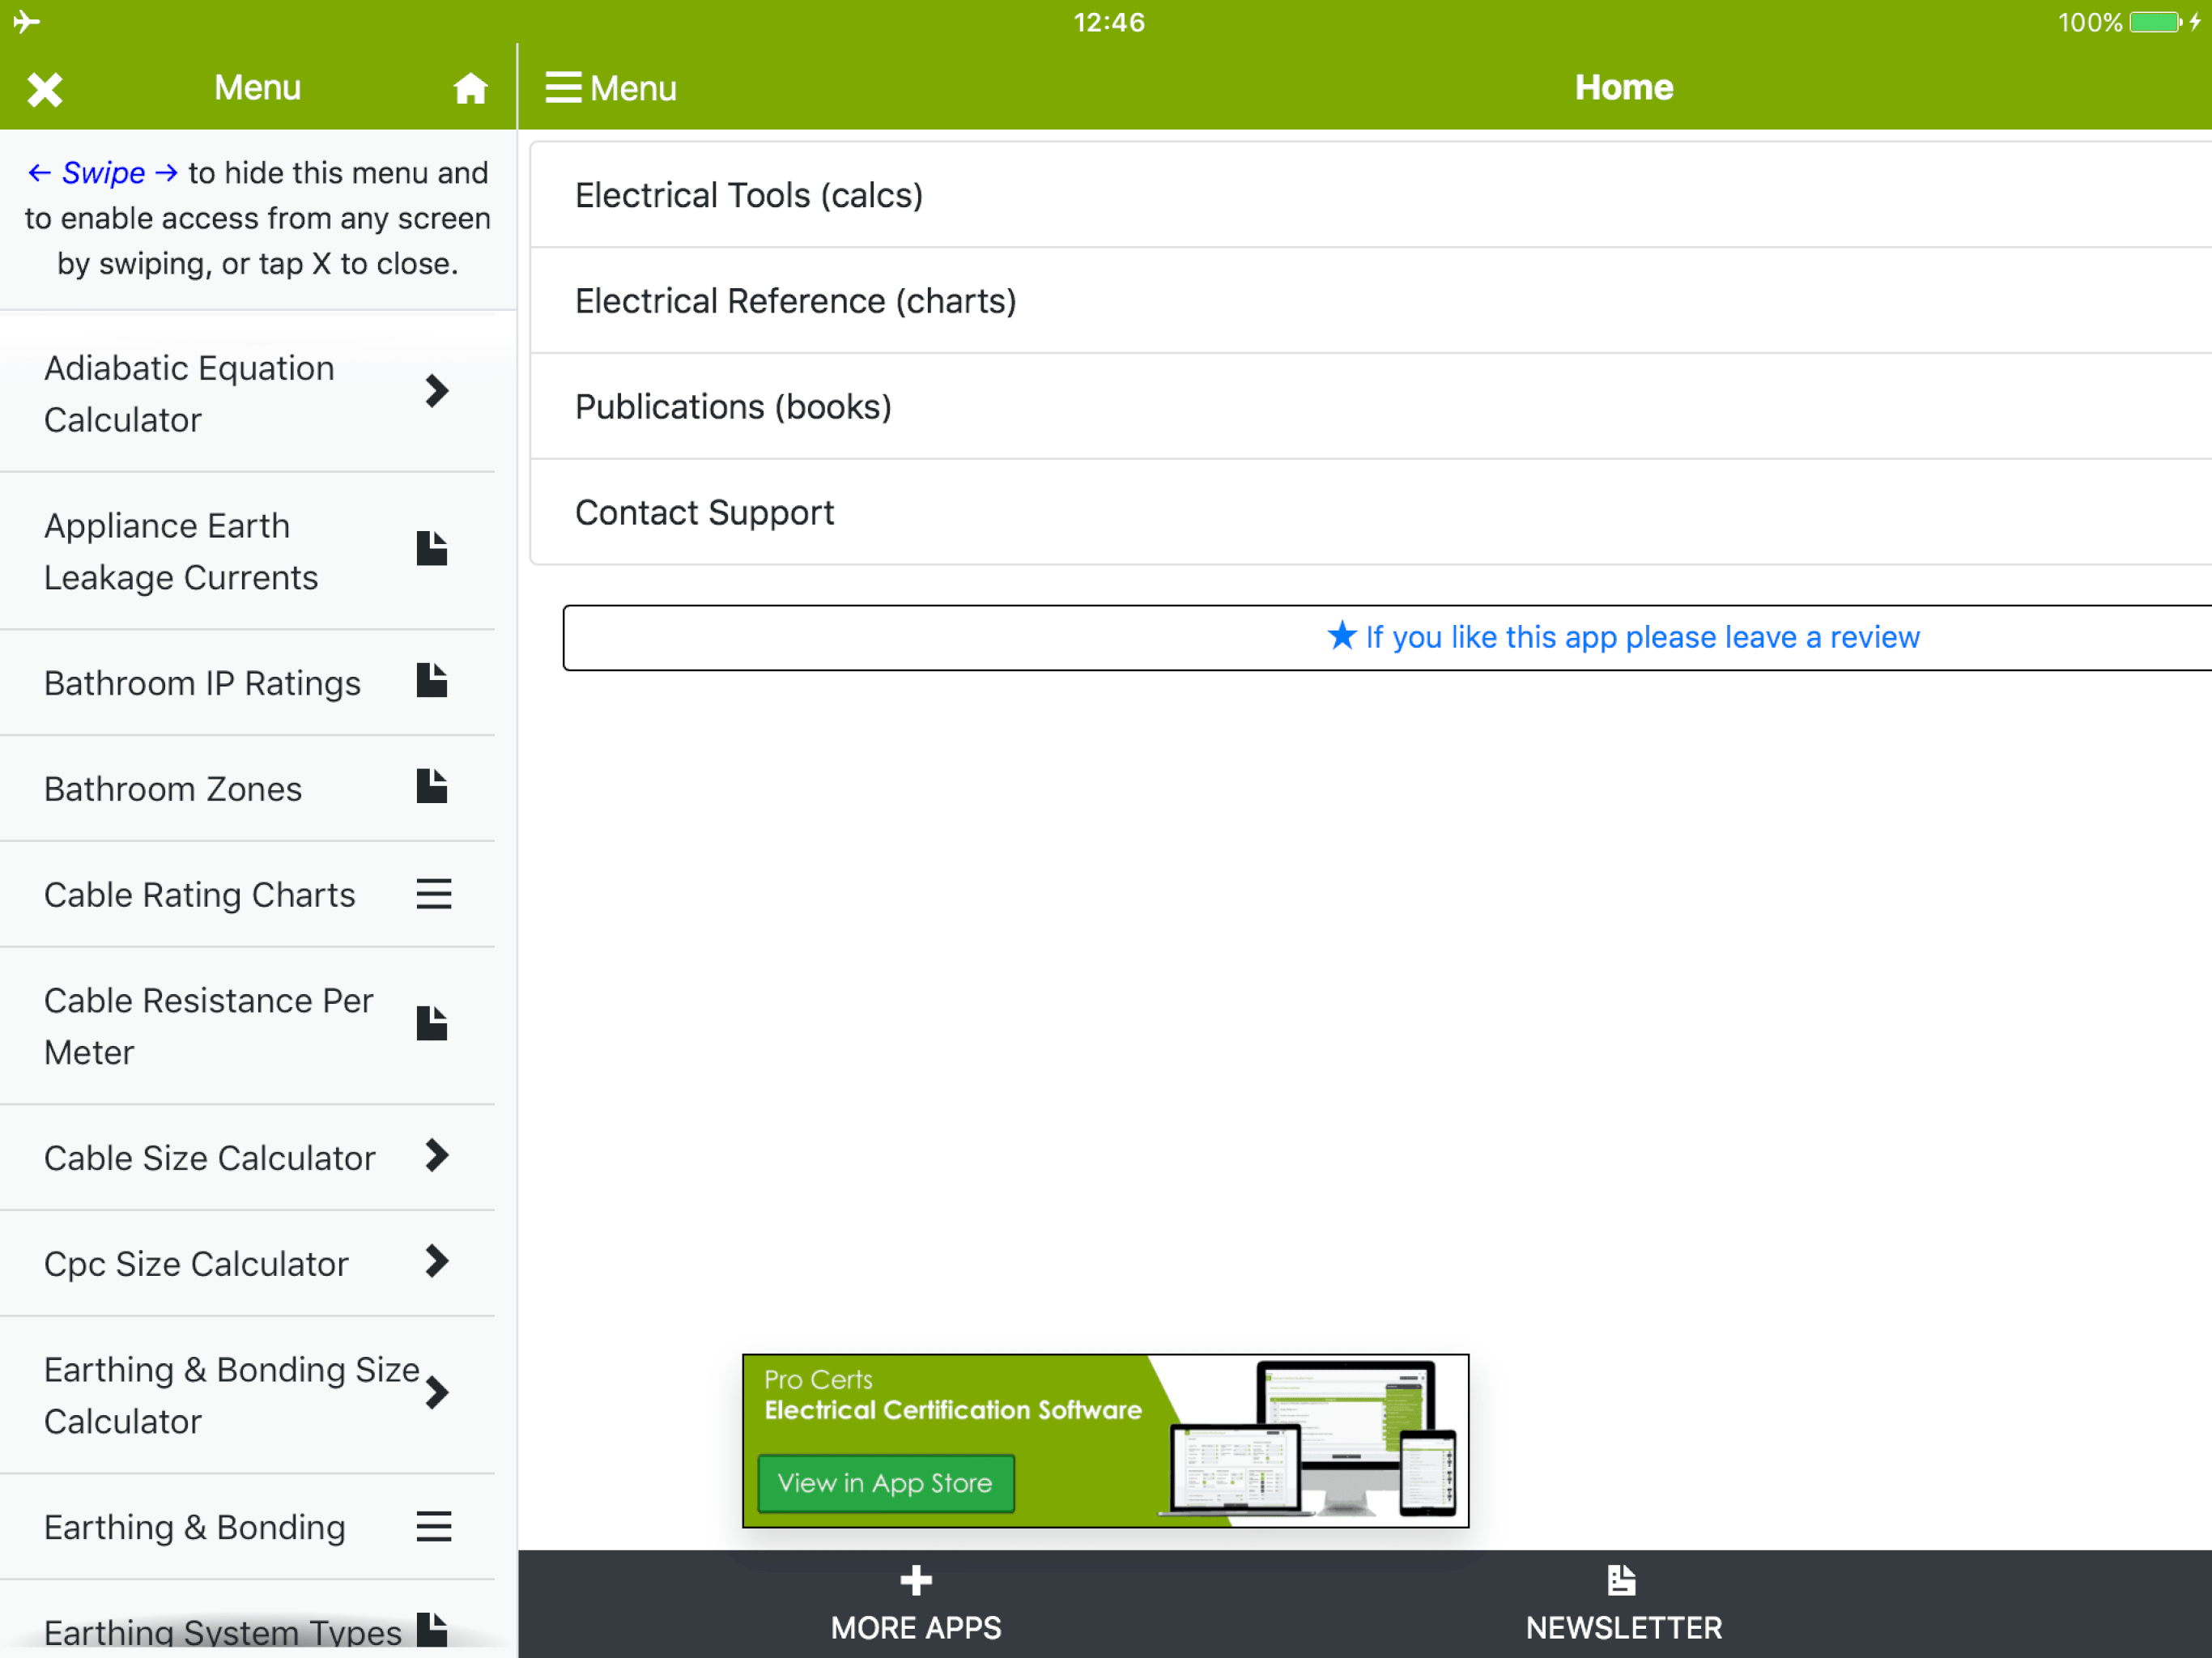Open Cpc Size Calculator chevron
This screenshot has width=2212, height=1658.
(x=436, y=1262)
